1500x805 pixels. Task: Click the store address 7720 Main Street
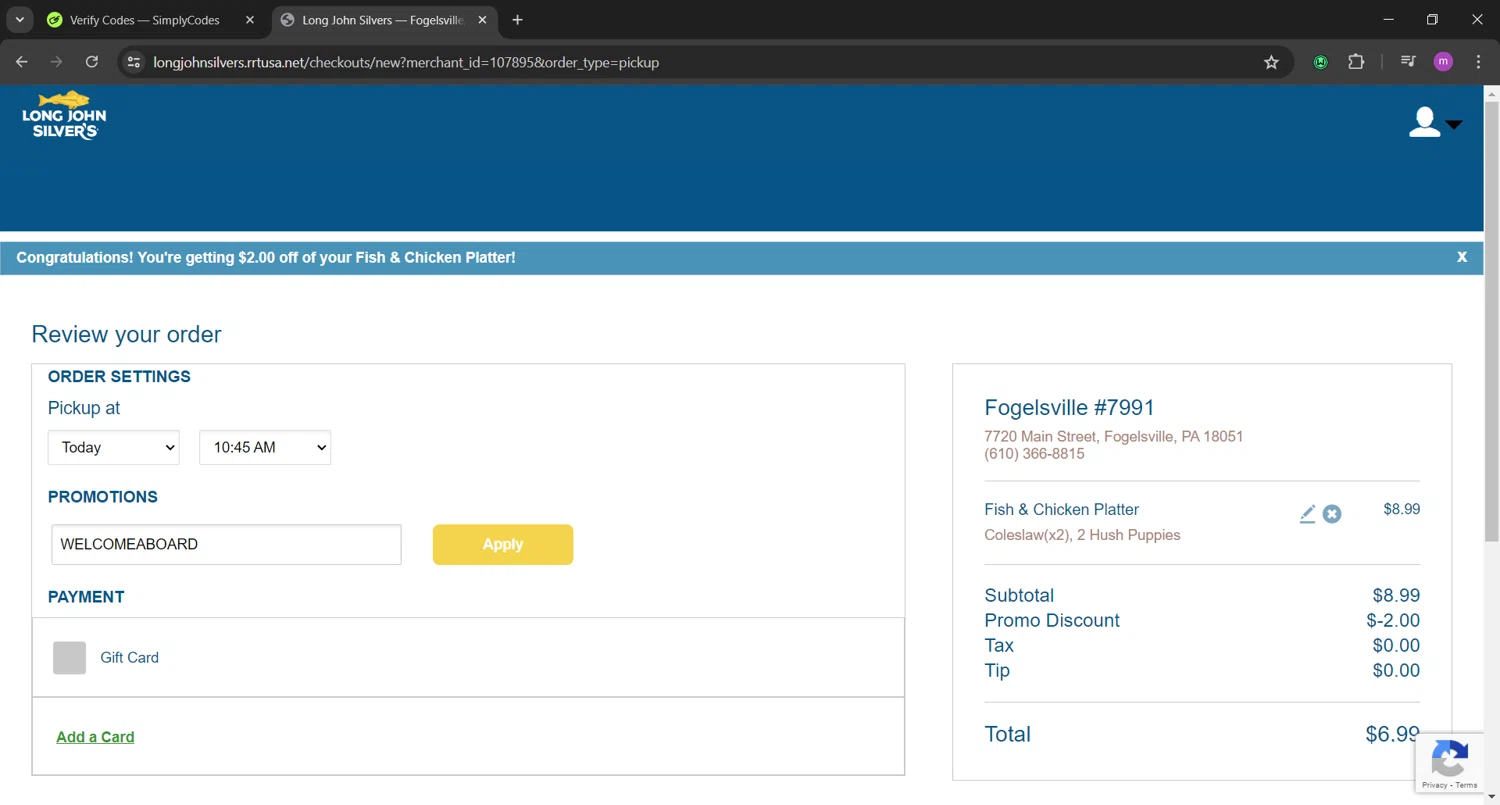coord(1113,436)
